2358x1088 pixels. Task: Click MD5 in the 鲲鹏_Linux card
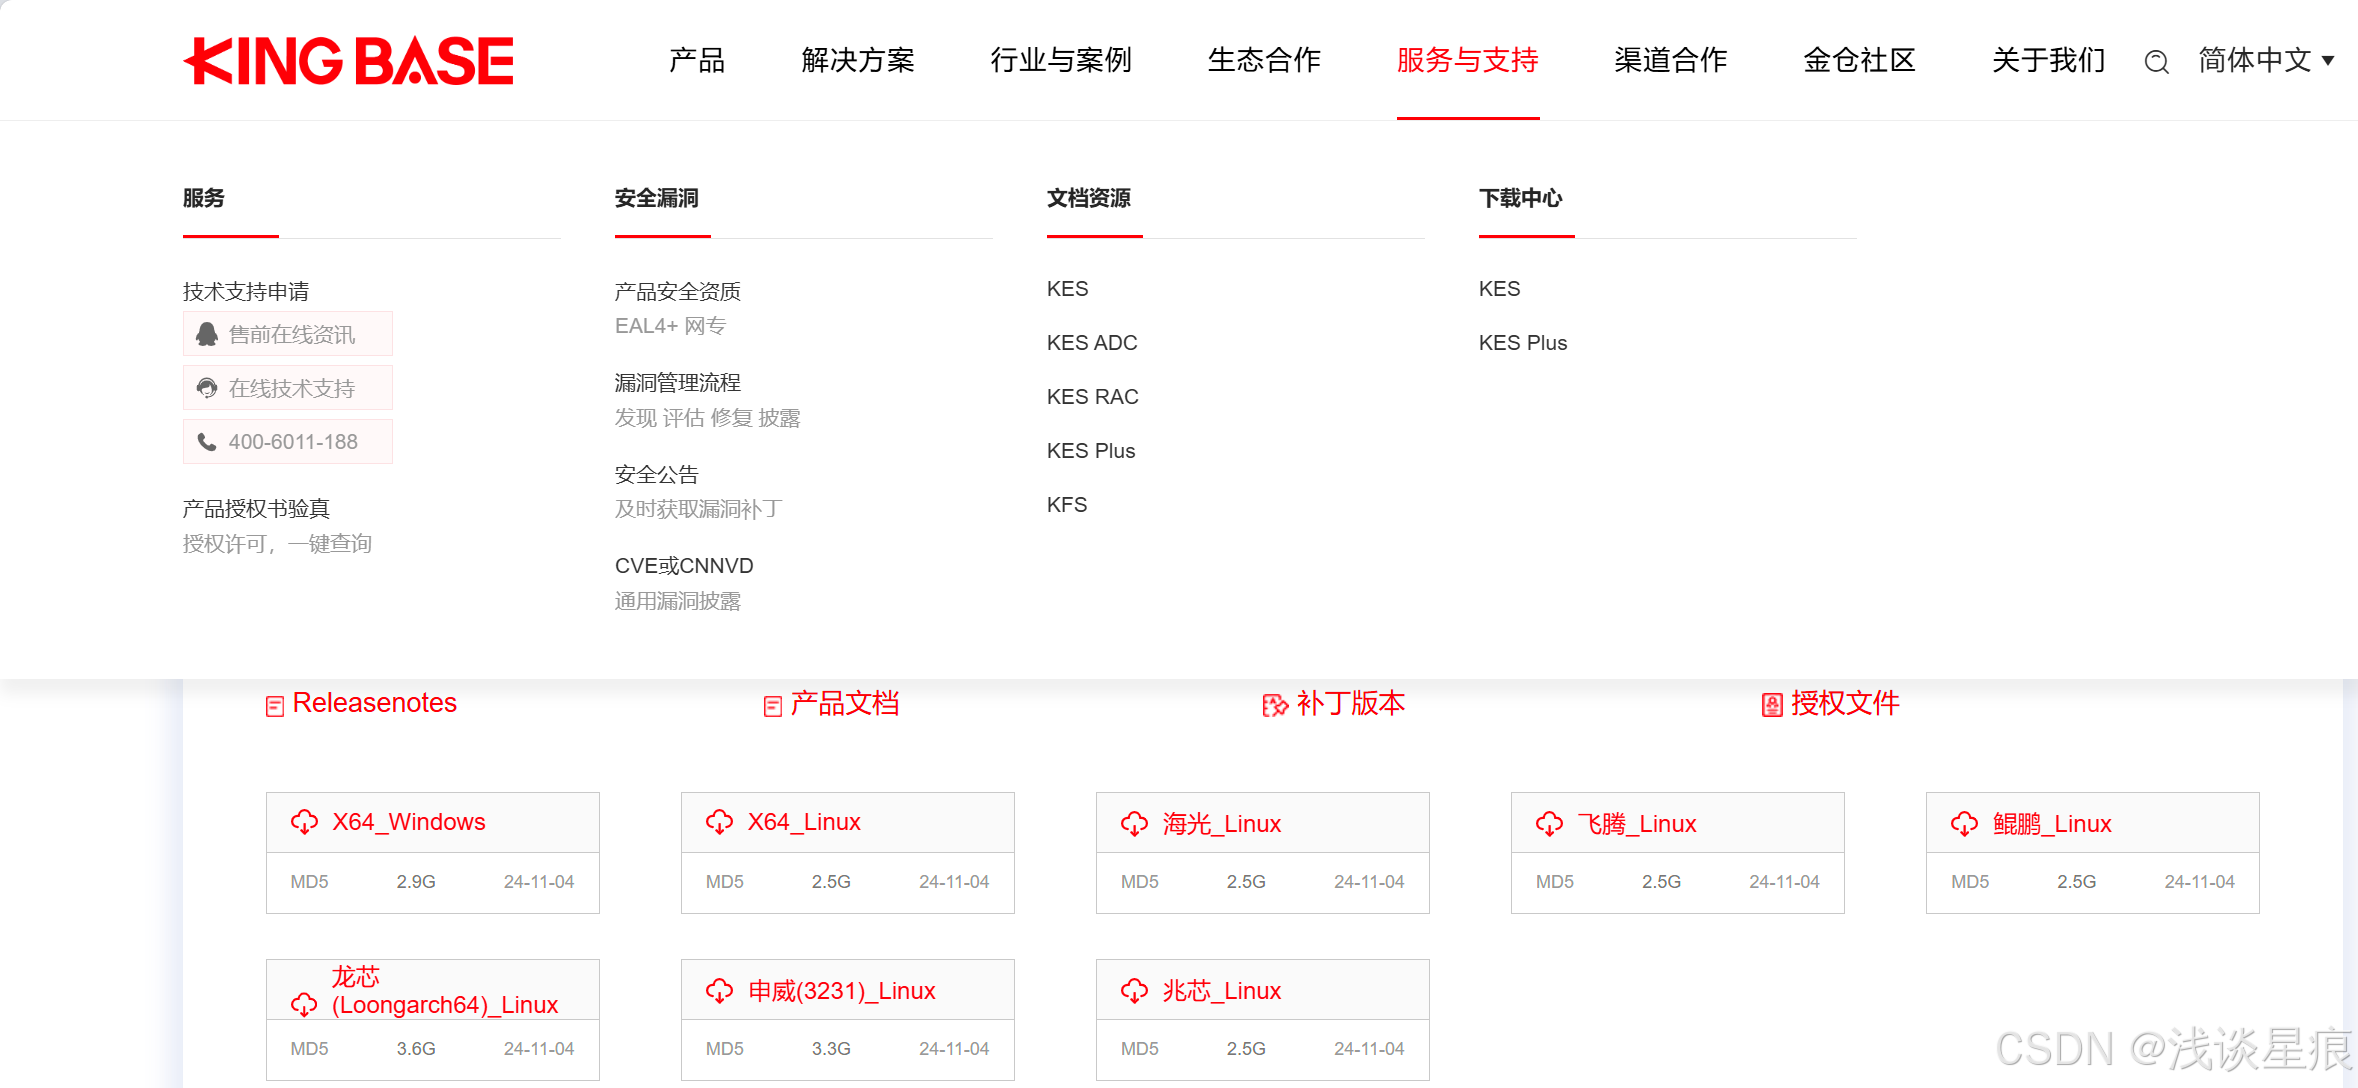point(1970,882)
